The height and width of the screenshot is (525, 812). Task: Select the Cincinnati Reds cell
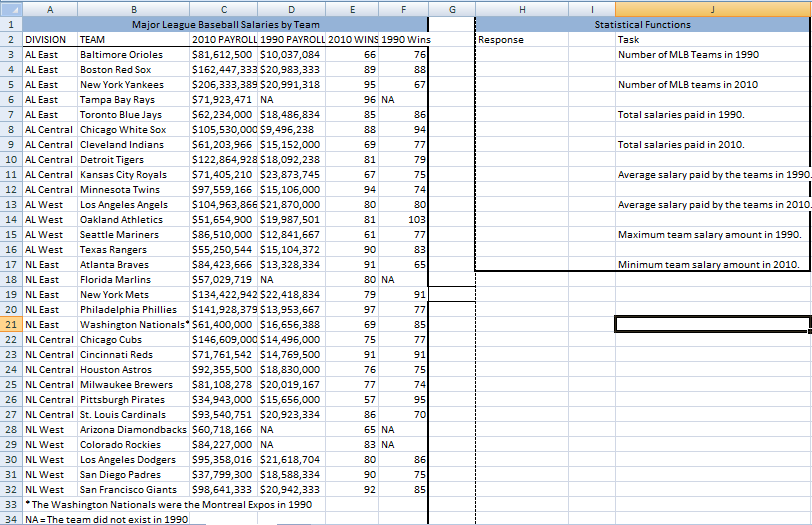click(x=134, y=355)
